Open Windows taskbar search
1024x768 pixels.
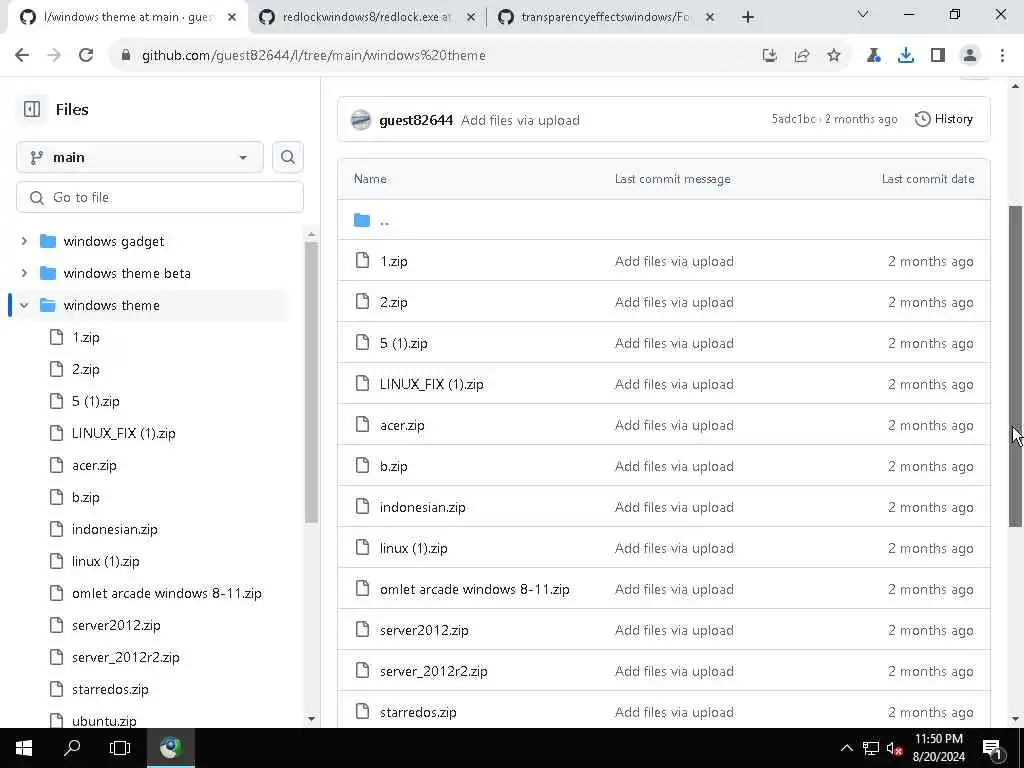pos(72,748)
